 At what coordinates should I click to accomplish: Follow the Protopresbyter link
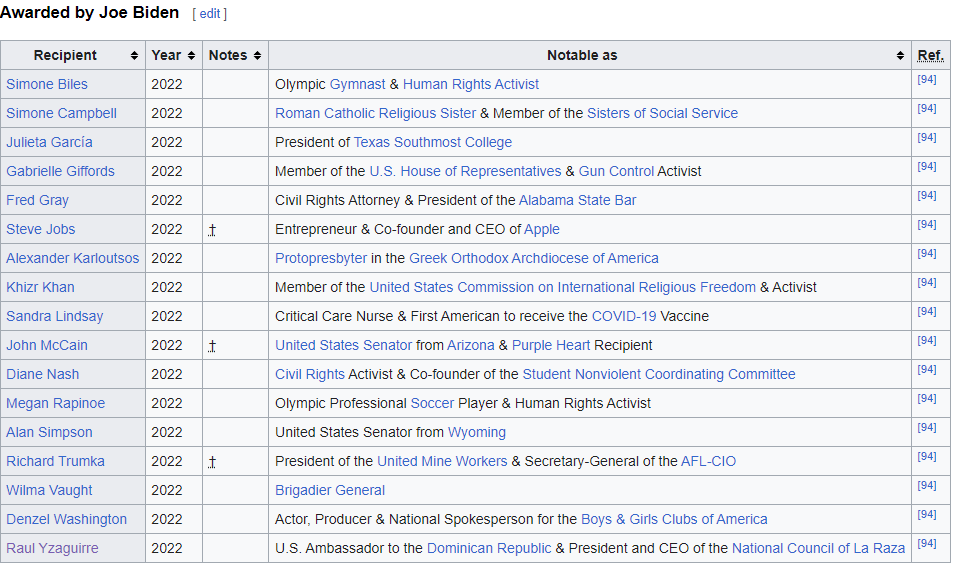click(x=321, y=258)
